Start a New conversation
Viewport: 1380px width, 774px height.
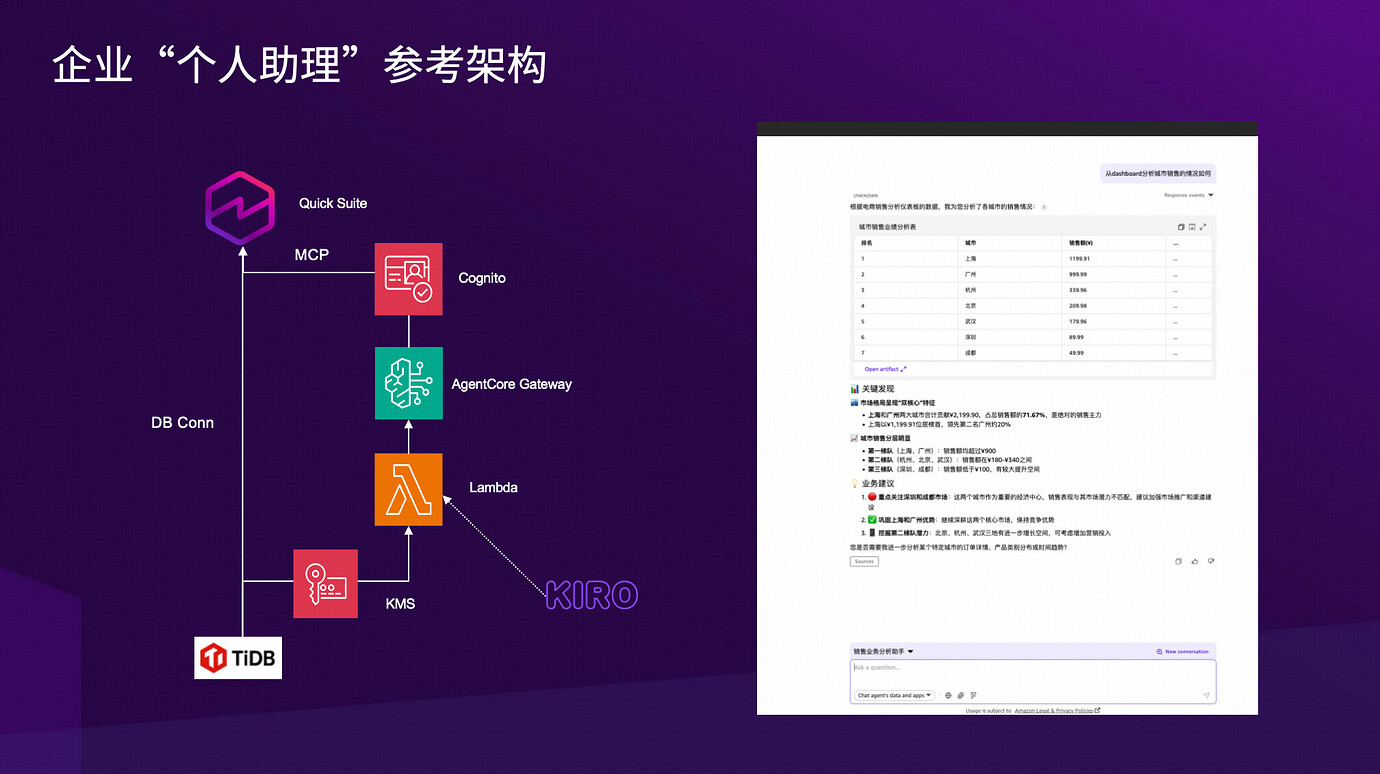click(x=1184, y=650)
